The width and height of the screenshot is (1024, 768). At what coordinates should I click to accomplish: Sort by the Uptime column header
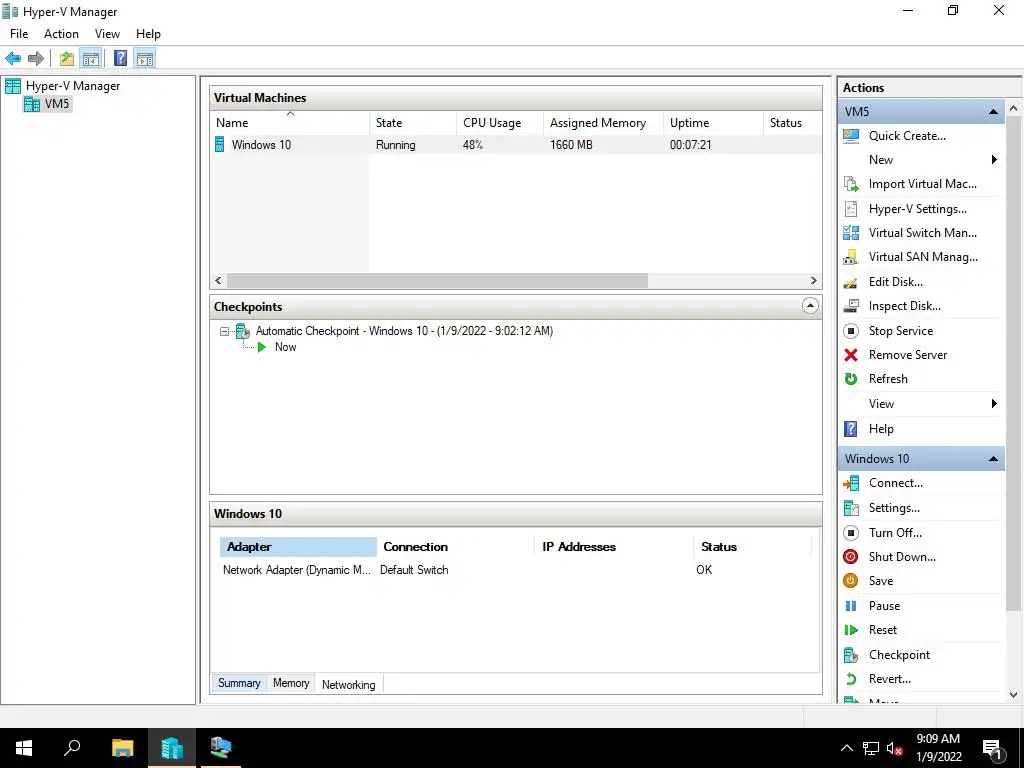pos(713,123)
